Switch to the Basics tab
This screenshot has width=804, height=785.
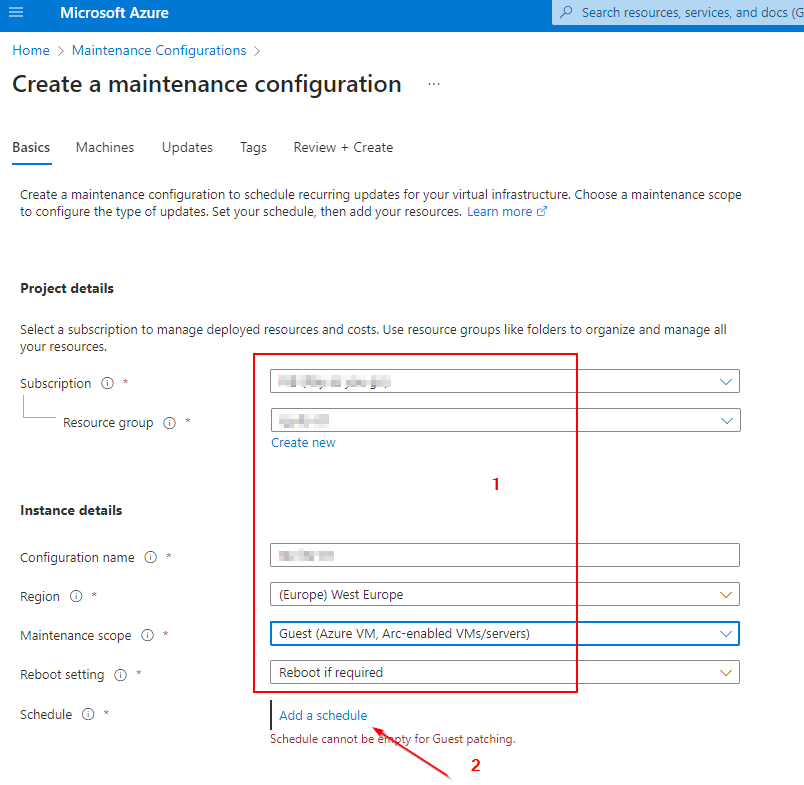(x=31, y=148)
